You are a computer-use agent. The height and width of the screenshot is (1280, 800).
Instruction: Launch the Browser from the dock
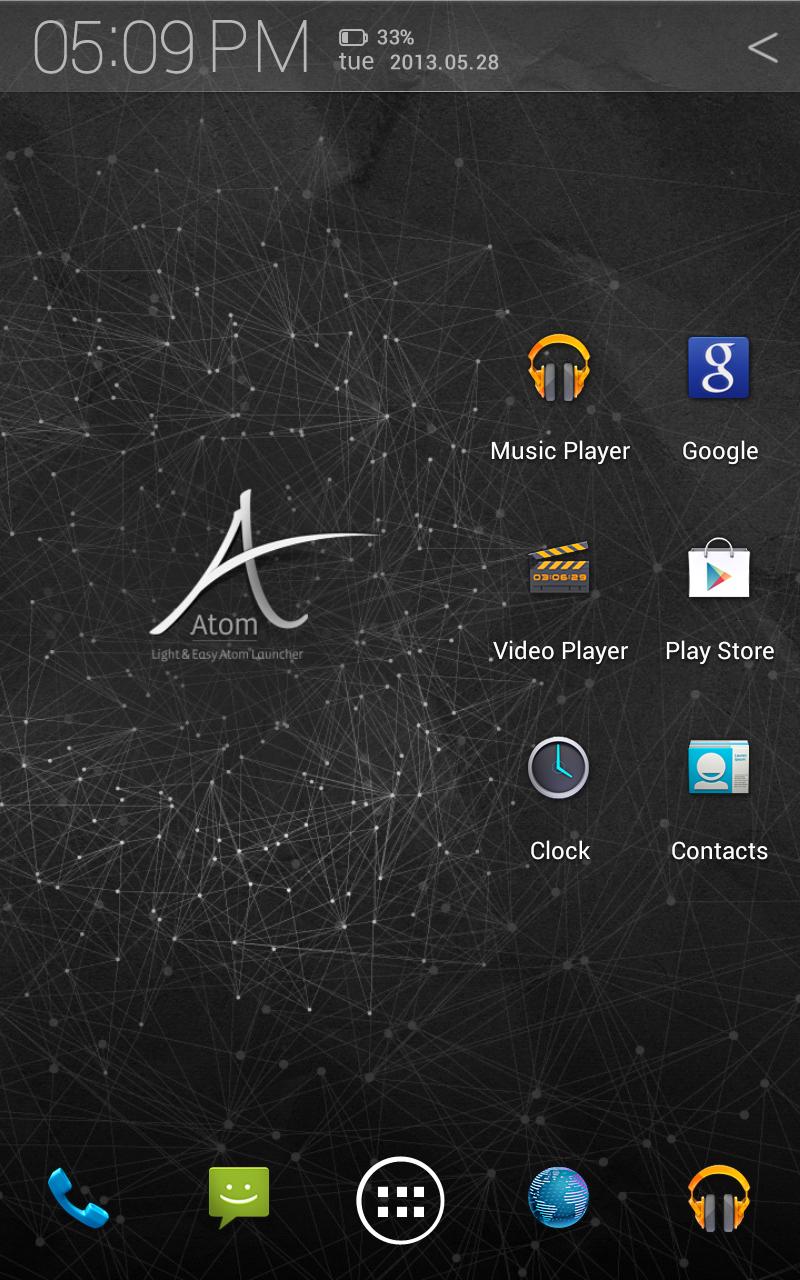[560, 1198]
